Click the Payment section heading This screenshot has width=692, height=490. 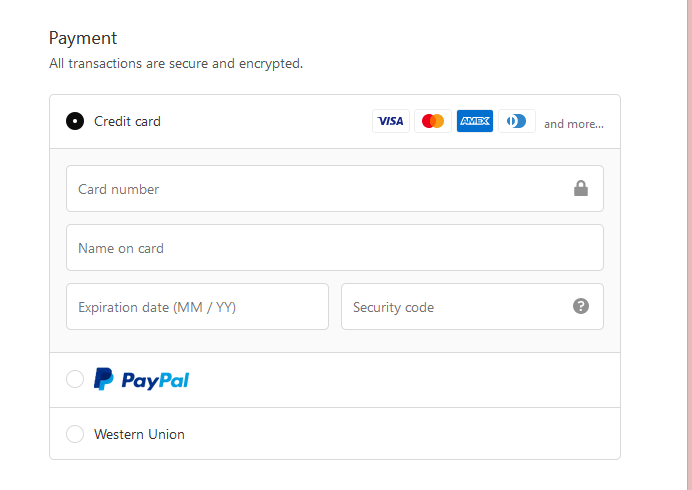[83, 38]
